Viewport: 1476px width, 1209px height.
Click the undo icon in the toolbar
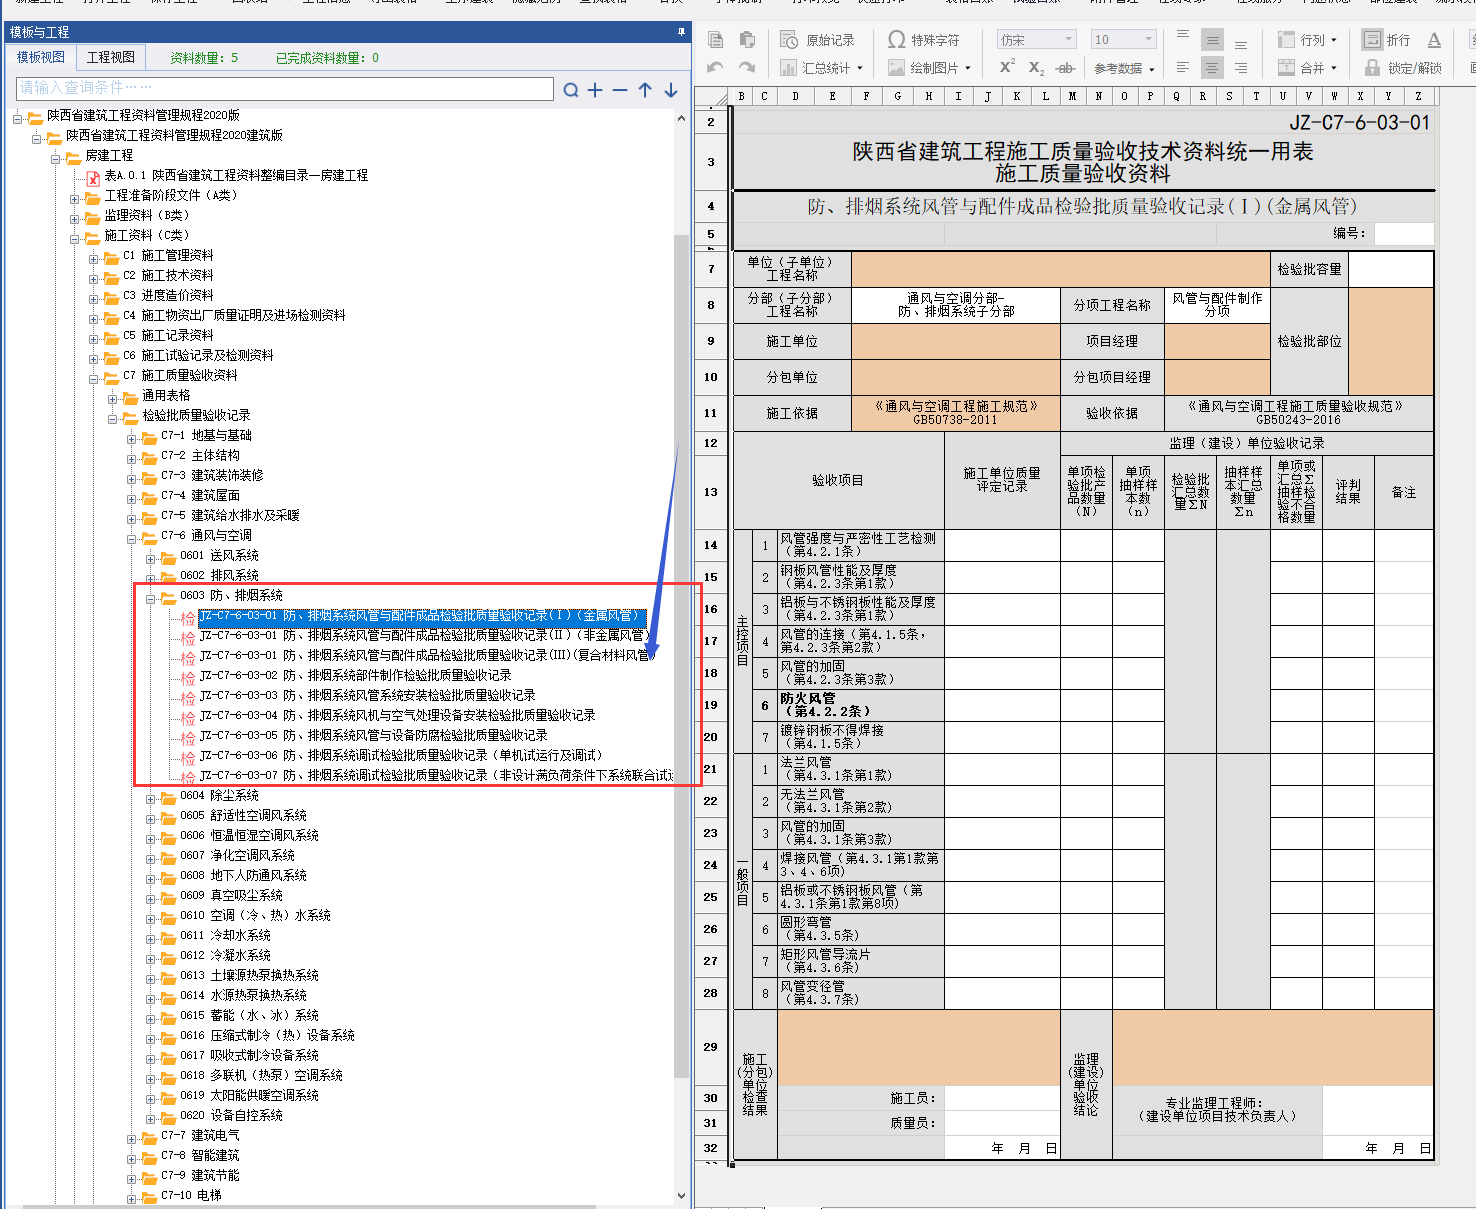coord(715,68)
